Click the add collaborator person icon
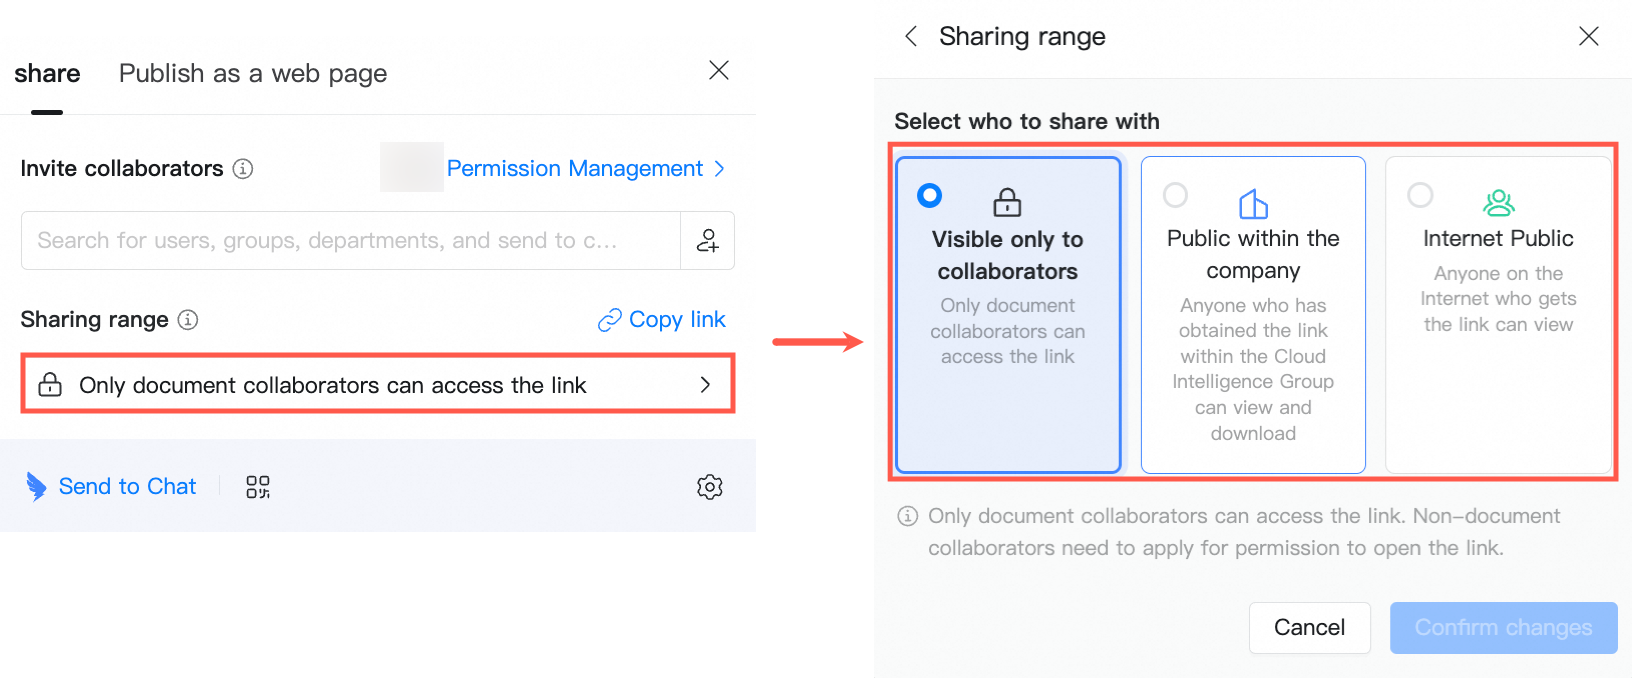Viewport: 1632px width, 678px height. click(708, 240)
